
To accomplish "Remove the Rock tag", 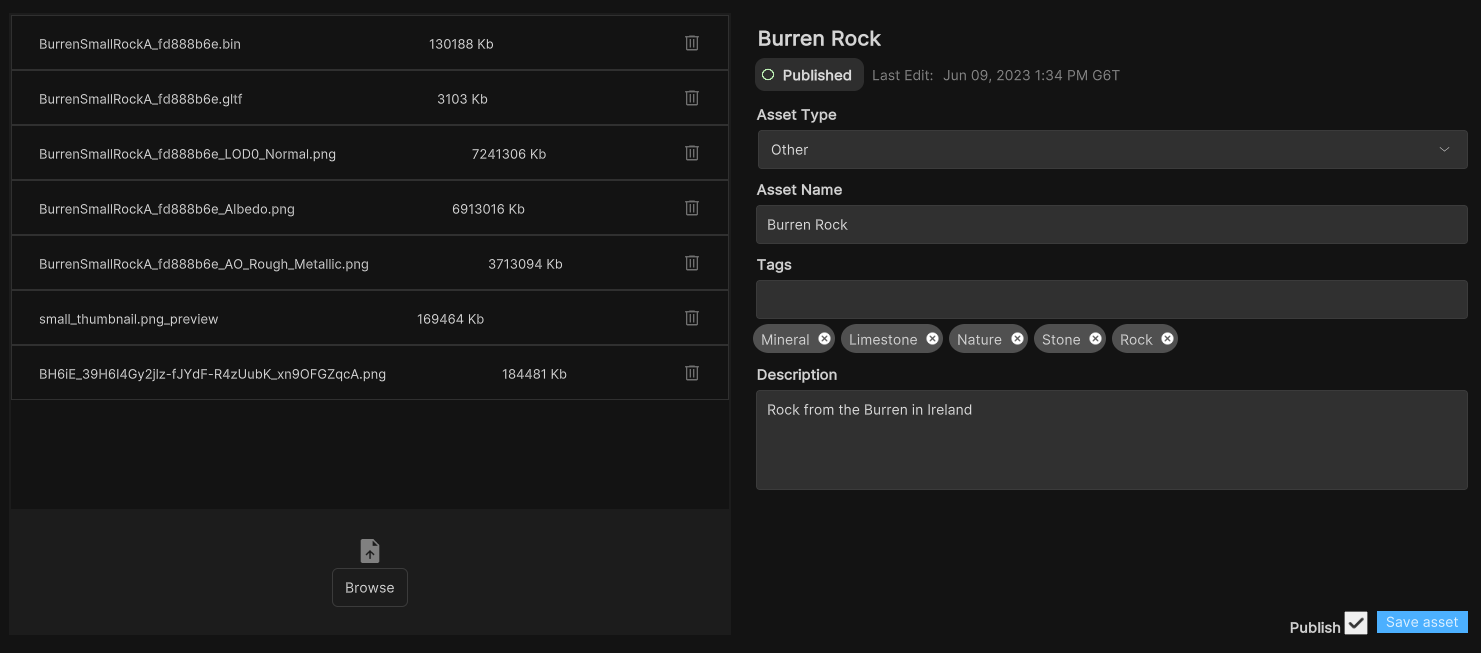I will pyautogui.click(x=1167, y=338).
